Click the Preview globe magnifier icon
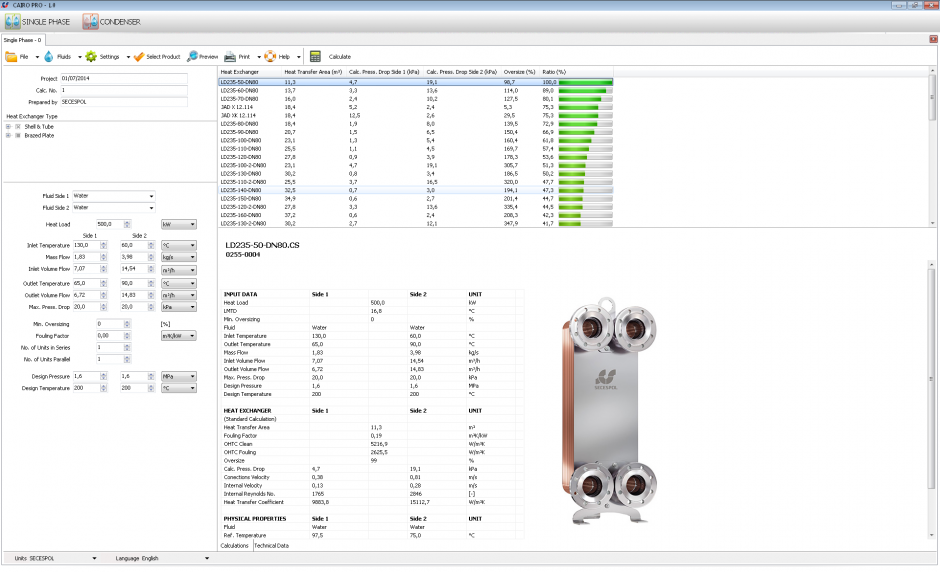 (192, 56)
